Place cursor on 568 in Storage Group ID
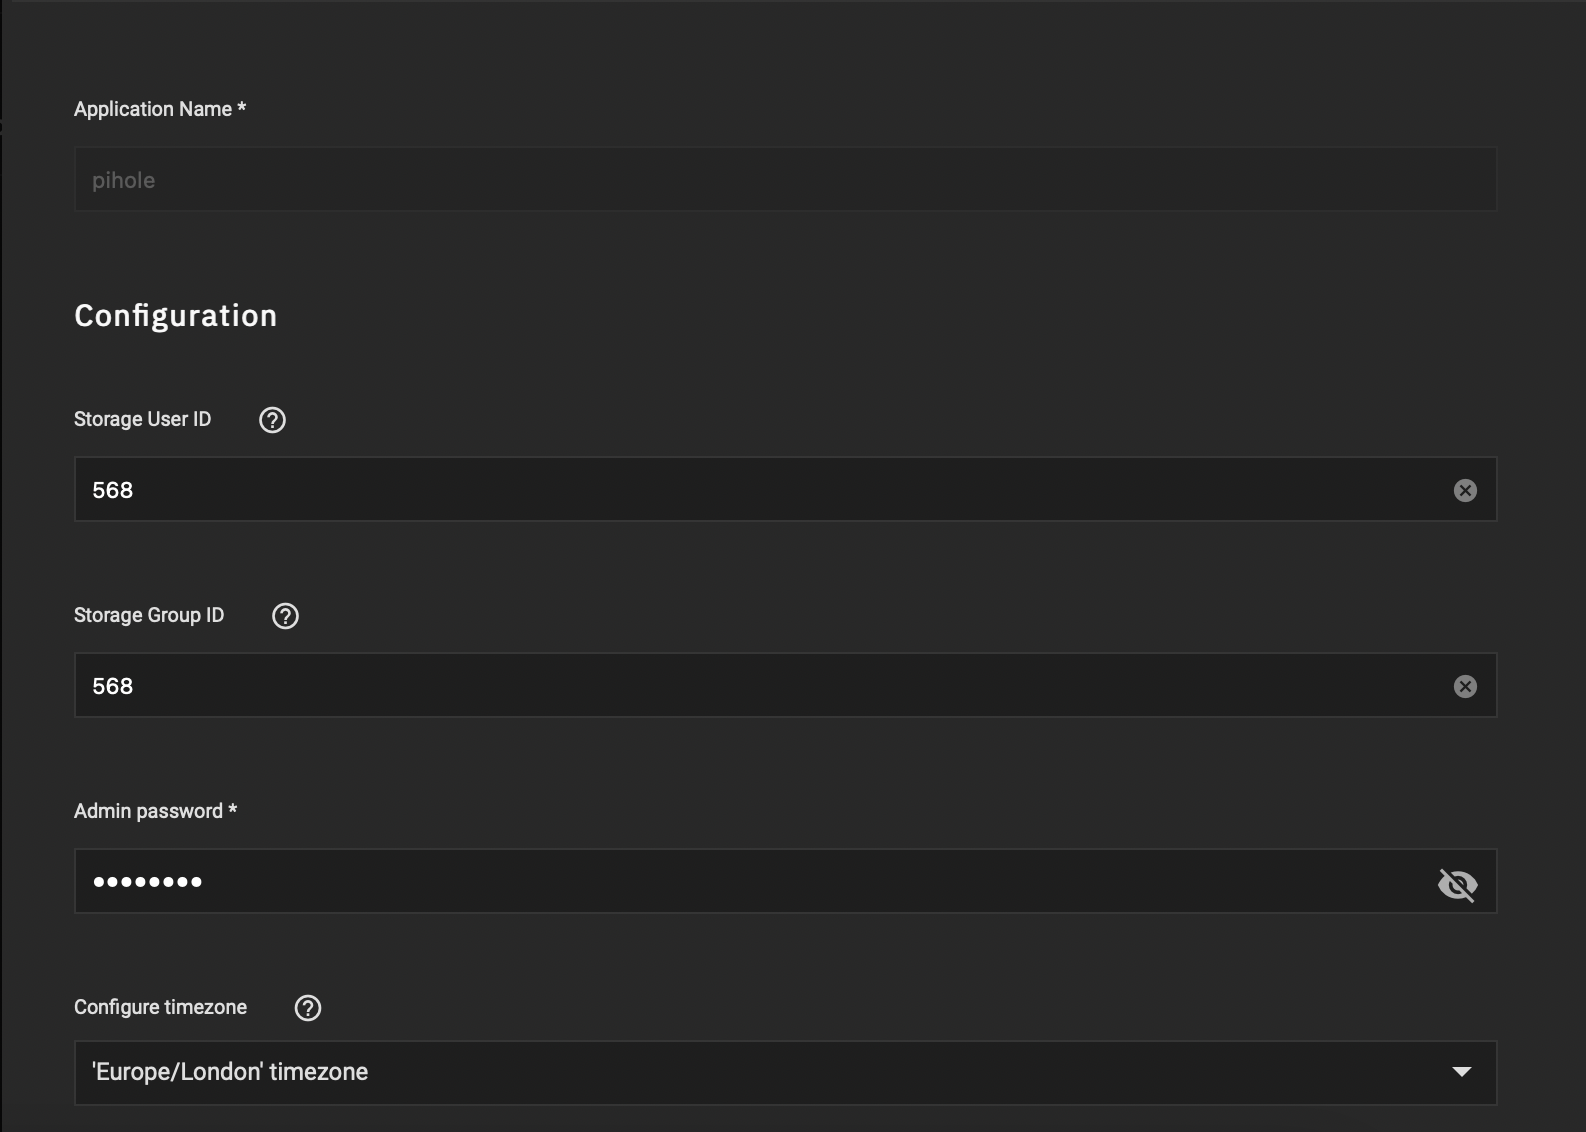Image resolution: width=1586 pixels, height=1132 pixels. (113, 686)
